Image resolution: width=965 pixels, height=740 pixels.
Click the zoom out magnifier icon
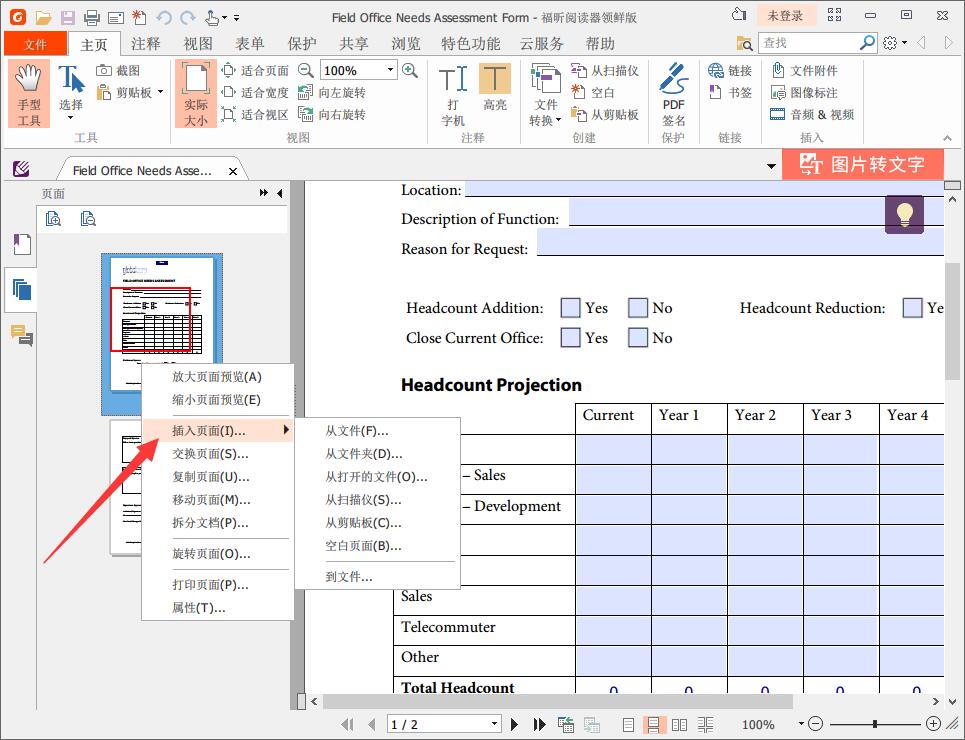coord(305,70)
